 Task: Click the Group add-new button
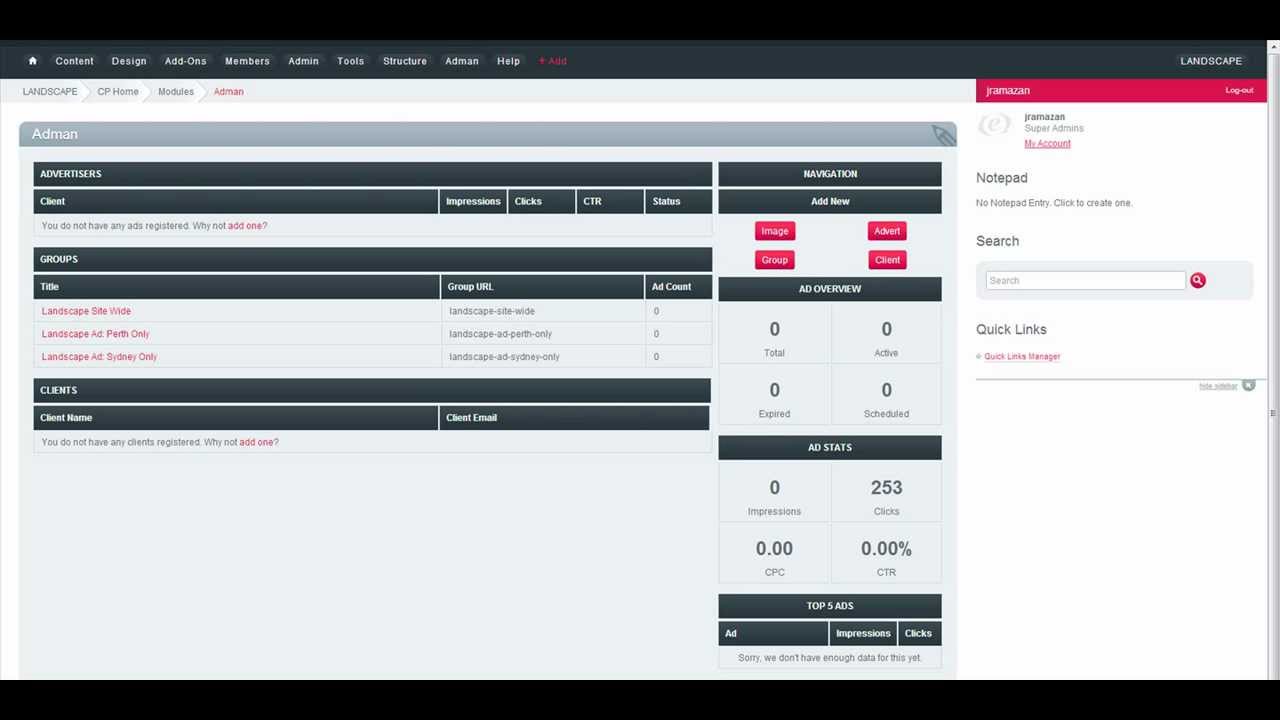tap(775, 260)
